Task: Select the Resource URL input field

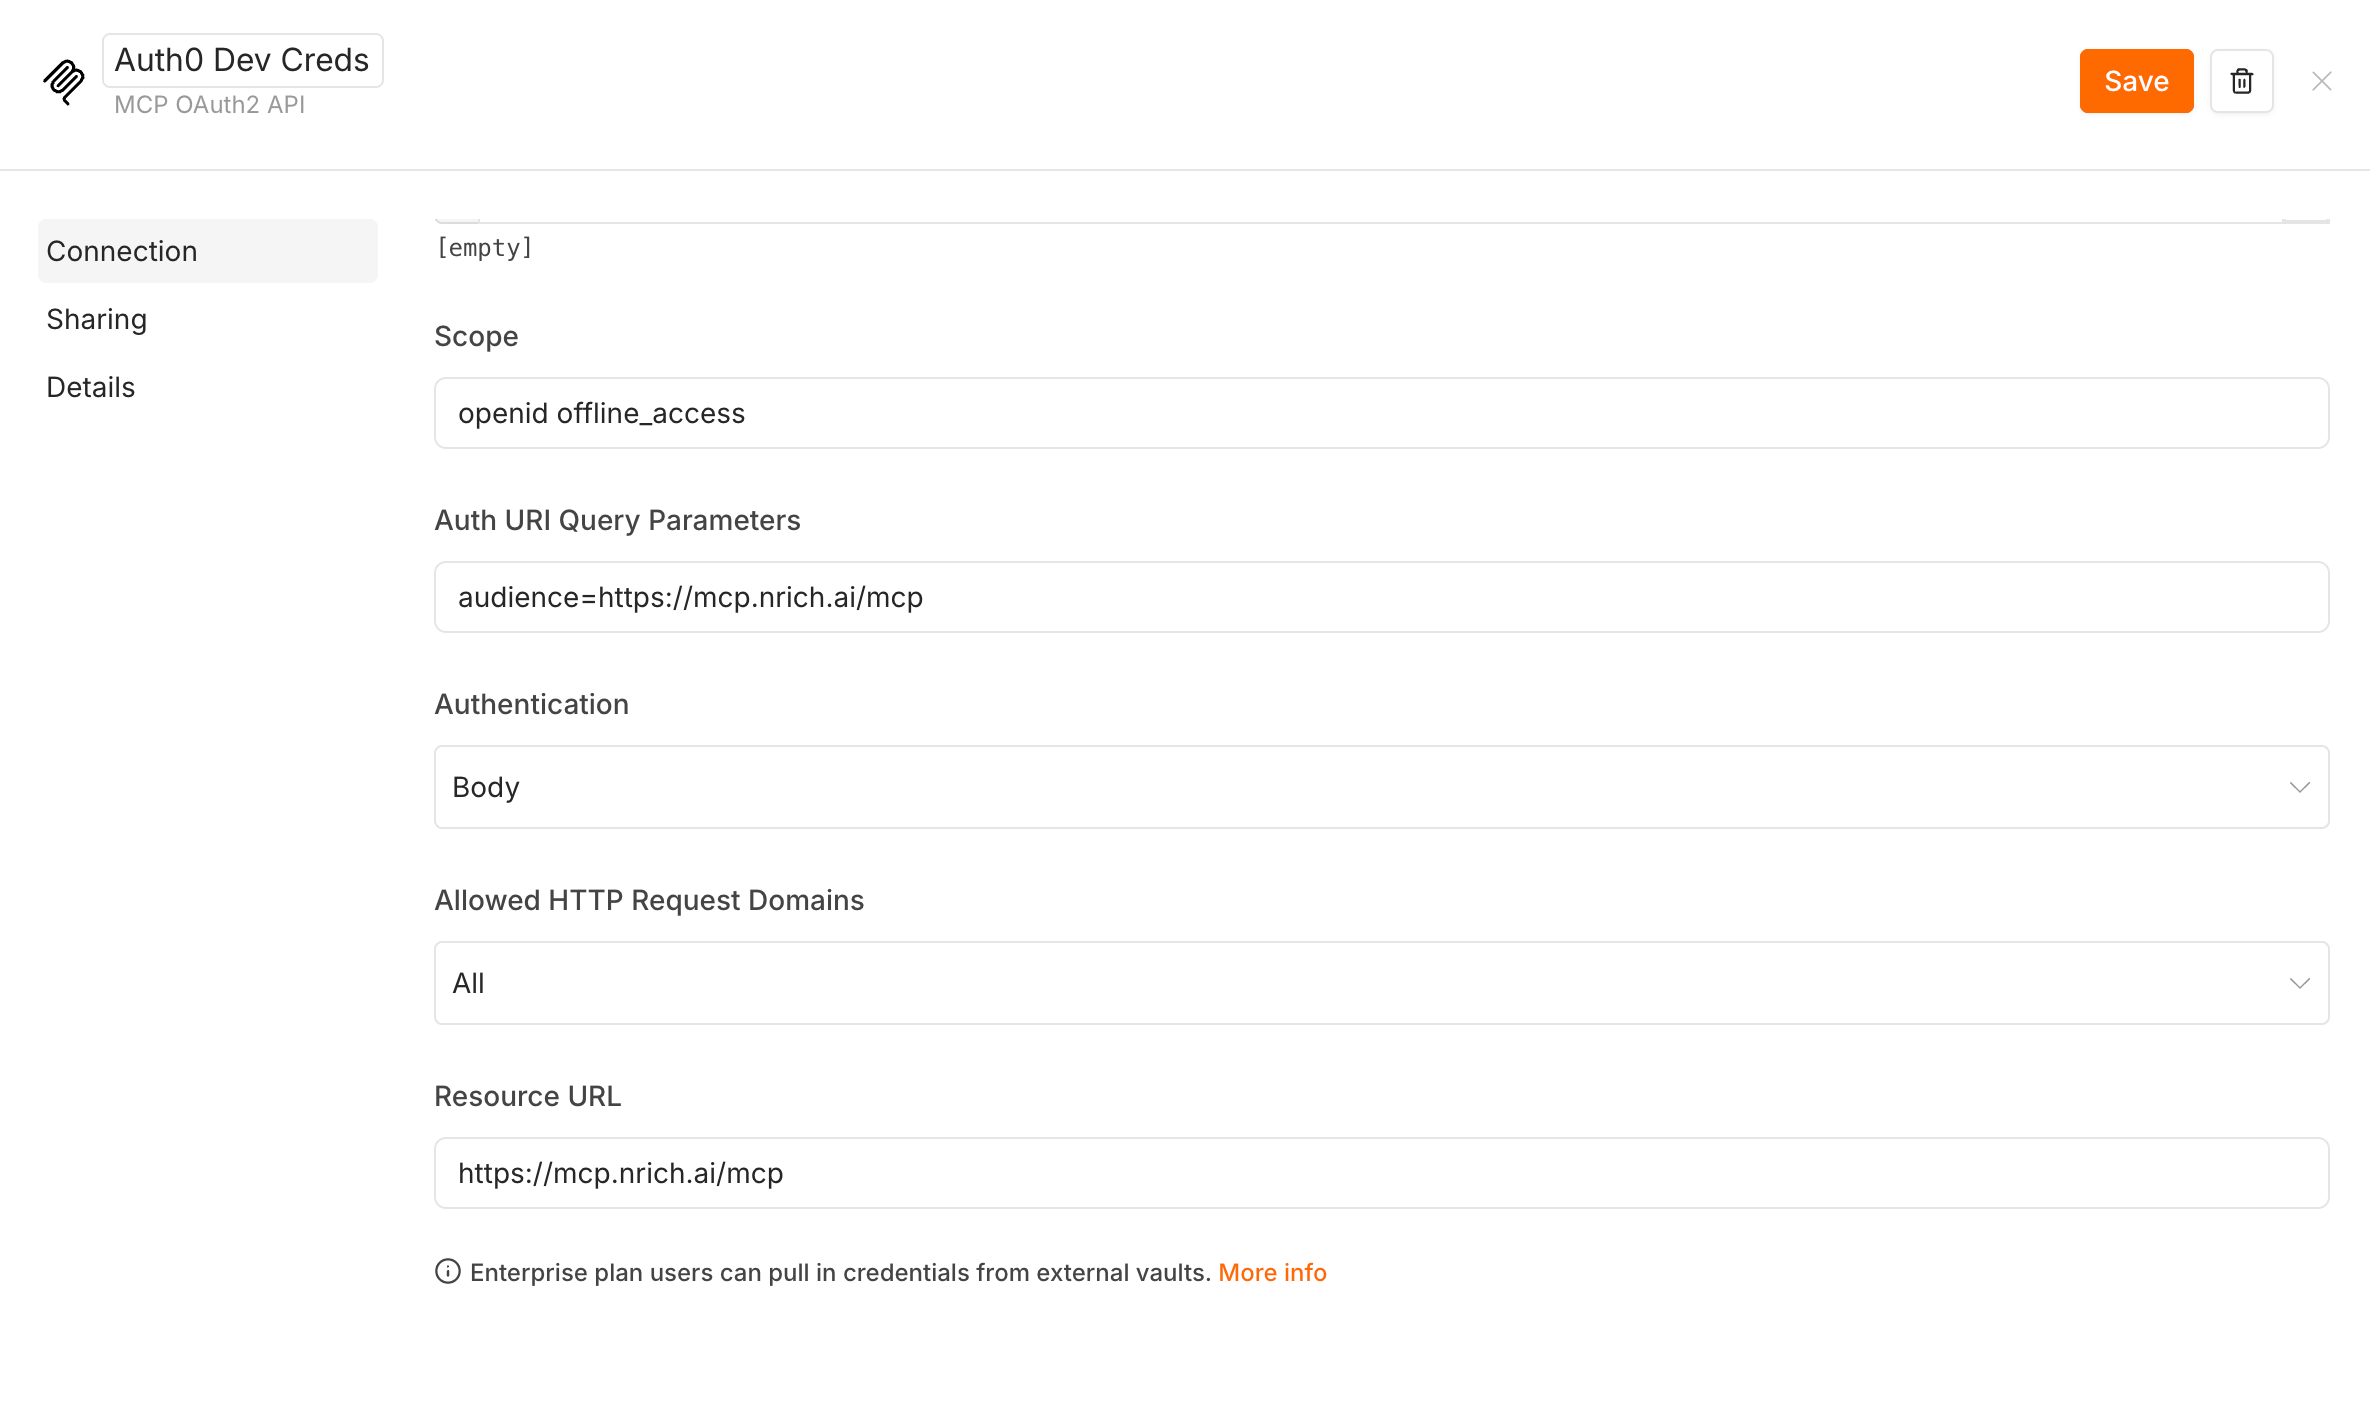Action: [1381, 1173]
